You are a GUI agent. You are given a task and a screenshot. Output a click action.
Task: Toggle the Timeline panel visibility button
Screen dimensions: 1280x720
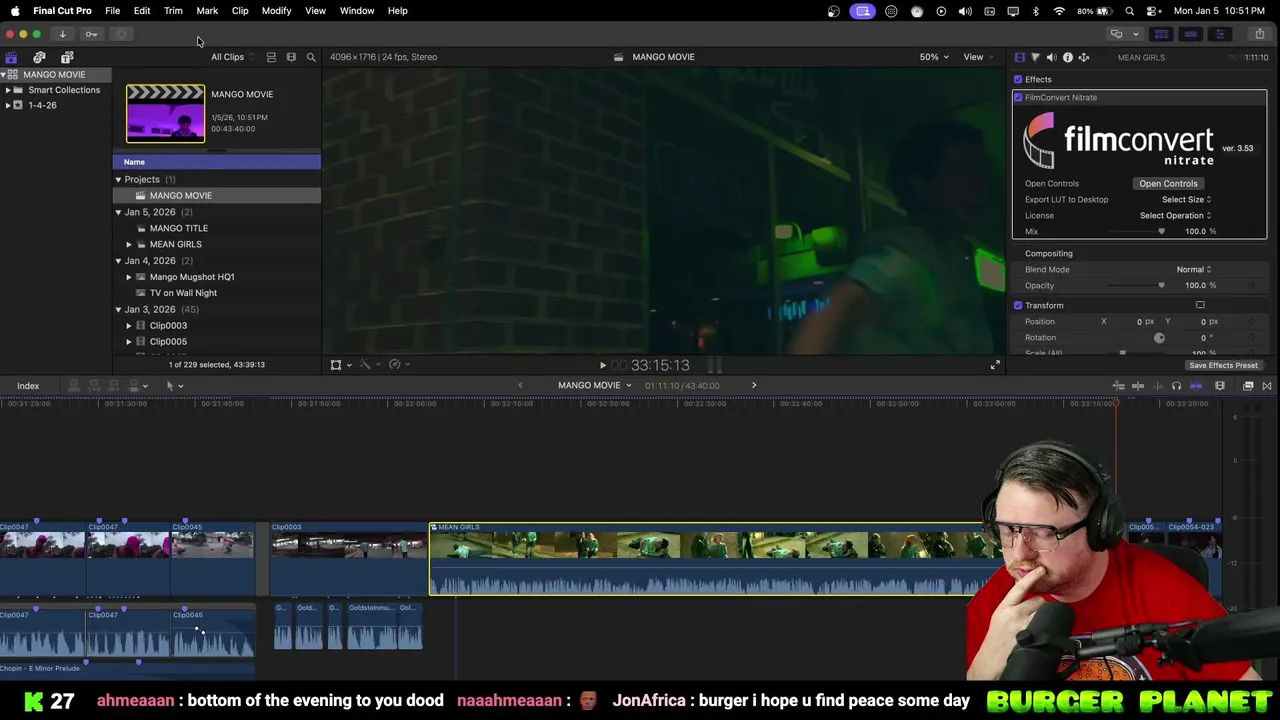click(x=1190, y=34)
